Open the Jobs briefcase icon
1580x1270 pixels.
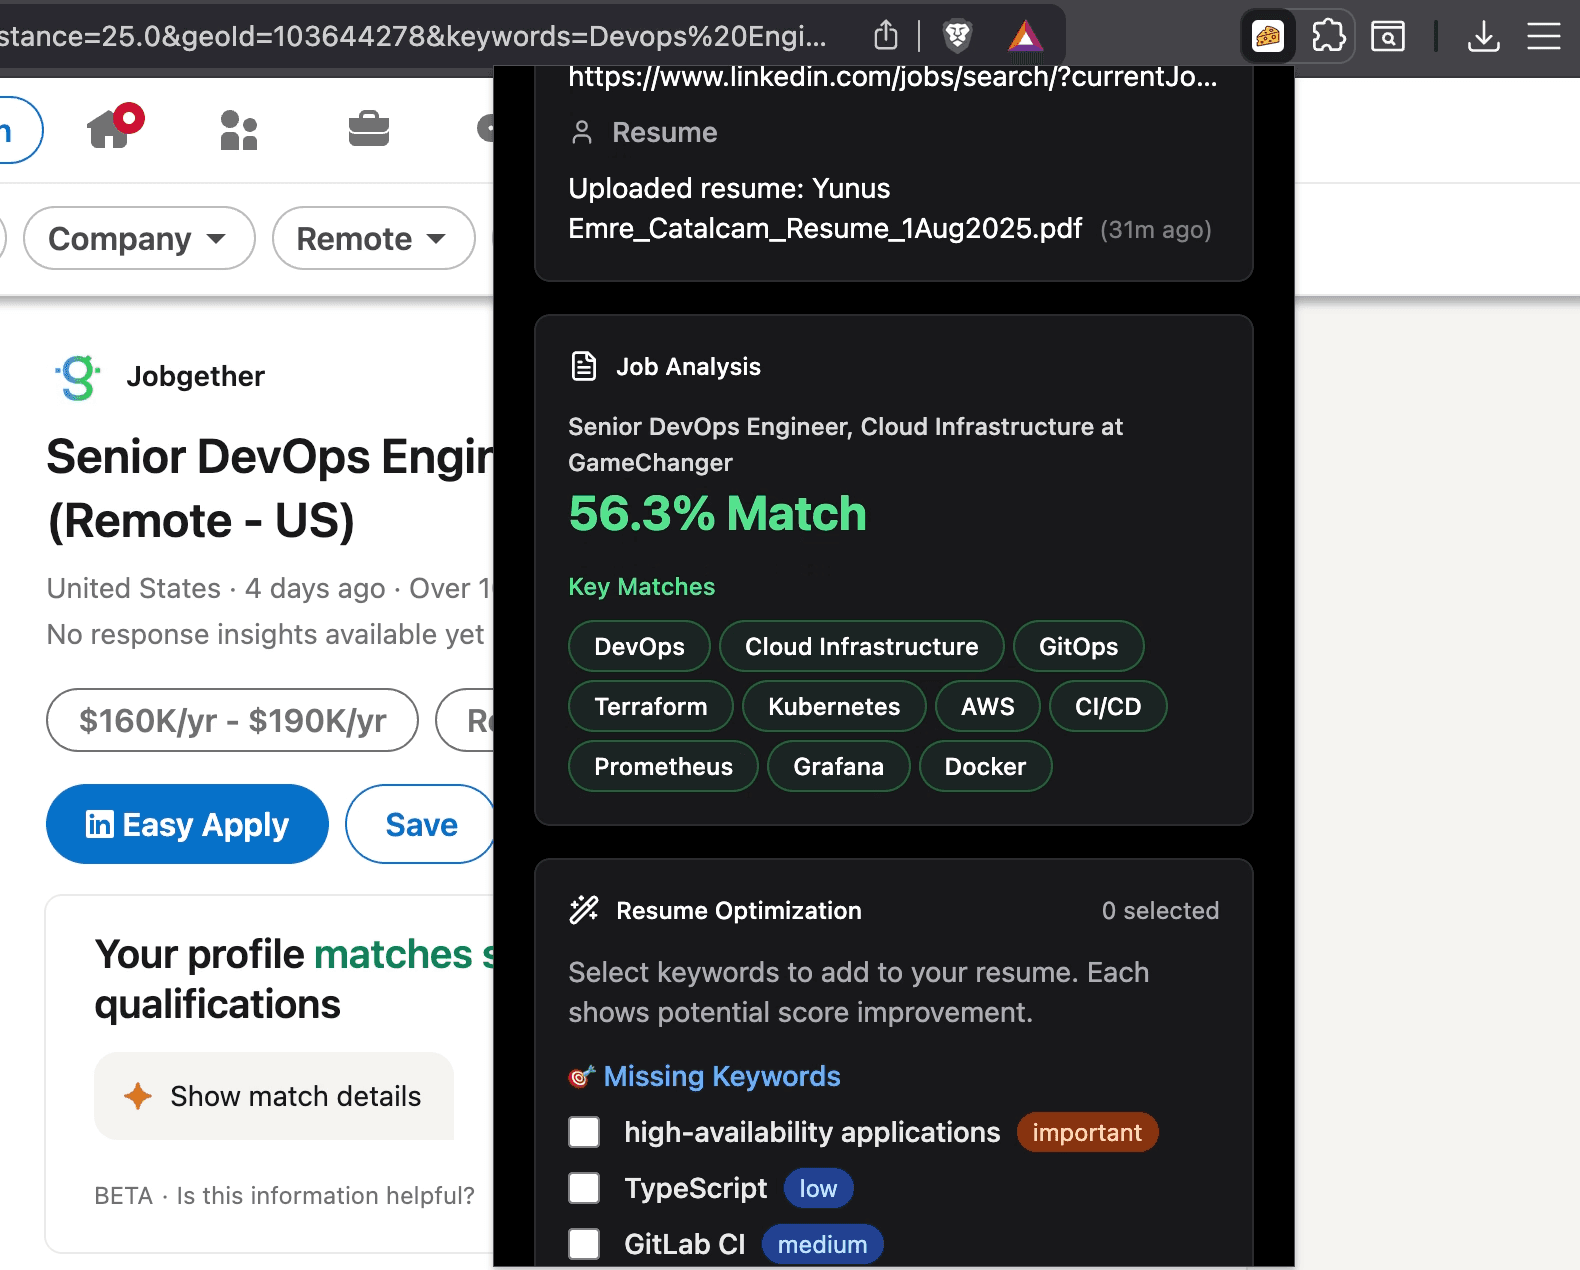[x=369, y=129]
